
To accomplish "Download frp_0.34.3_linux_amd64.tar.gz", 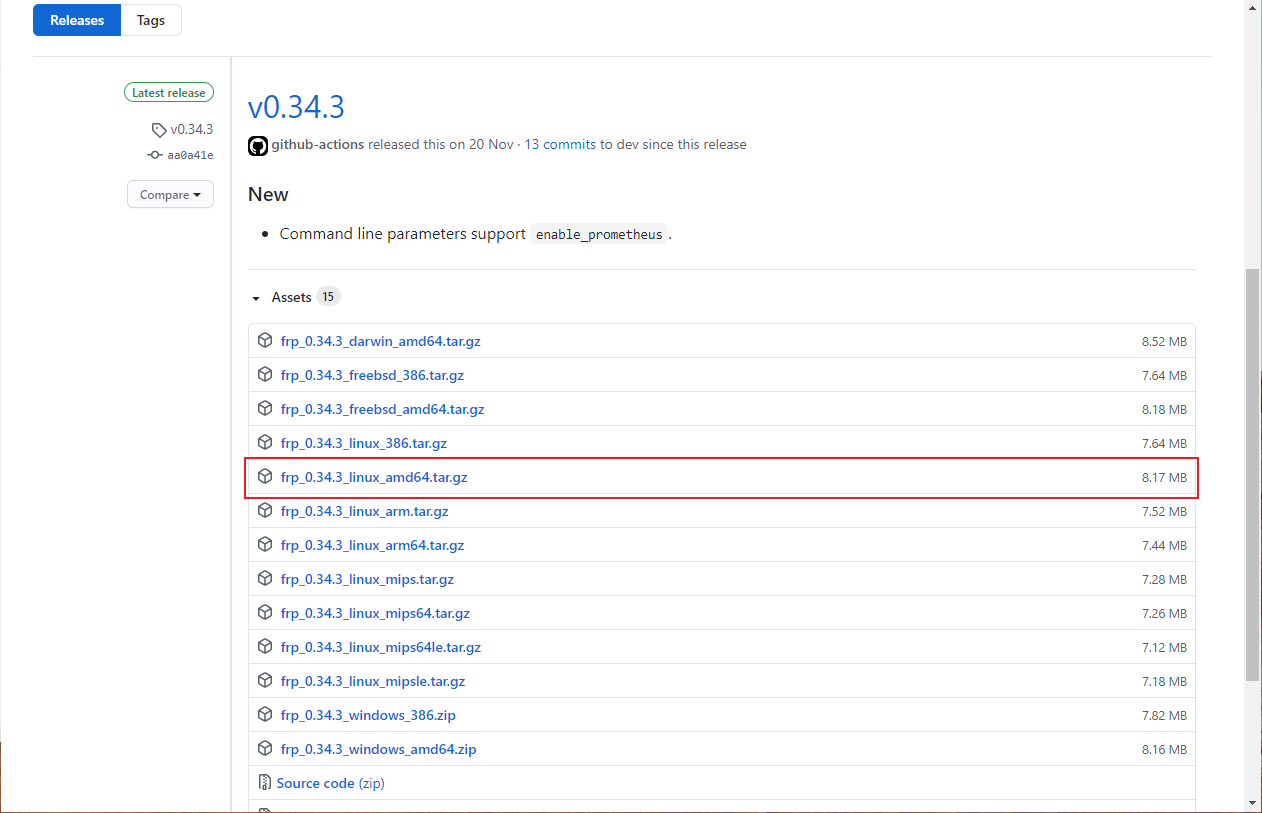I will 374,477.
